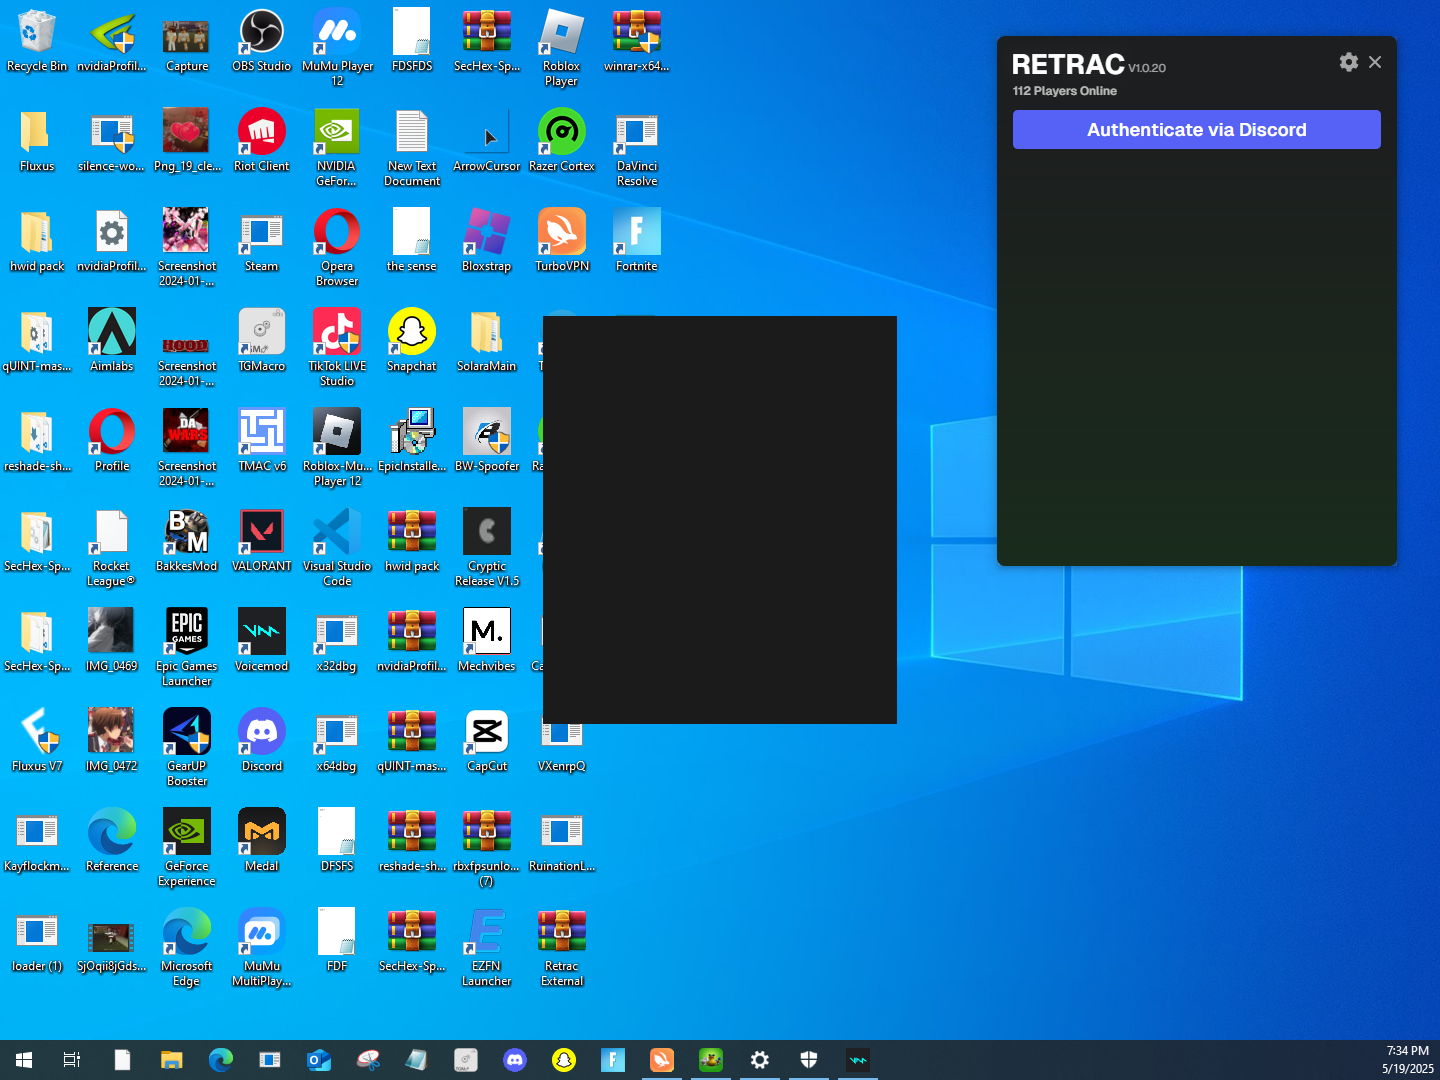Screen dimensions: 1440x1080
Task: Select the TGMacro desktop shortcut
Action: 262,341
